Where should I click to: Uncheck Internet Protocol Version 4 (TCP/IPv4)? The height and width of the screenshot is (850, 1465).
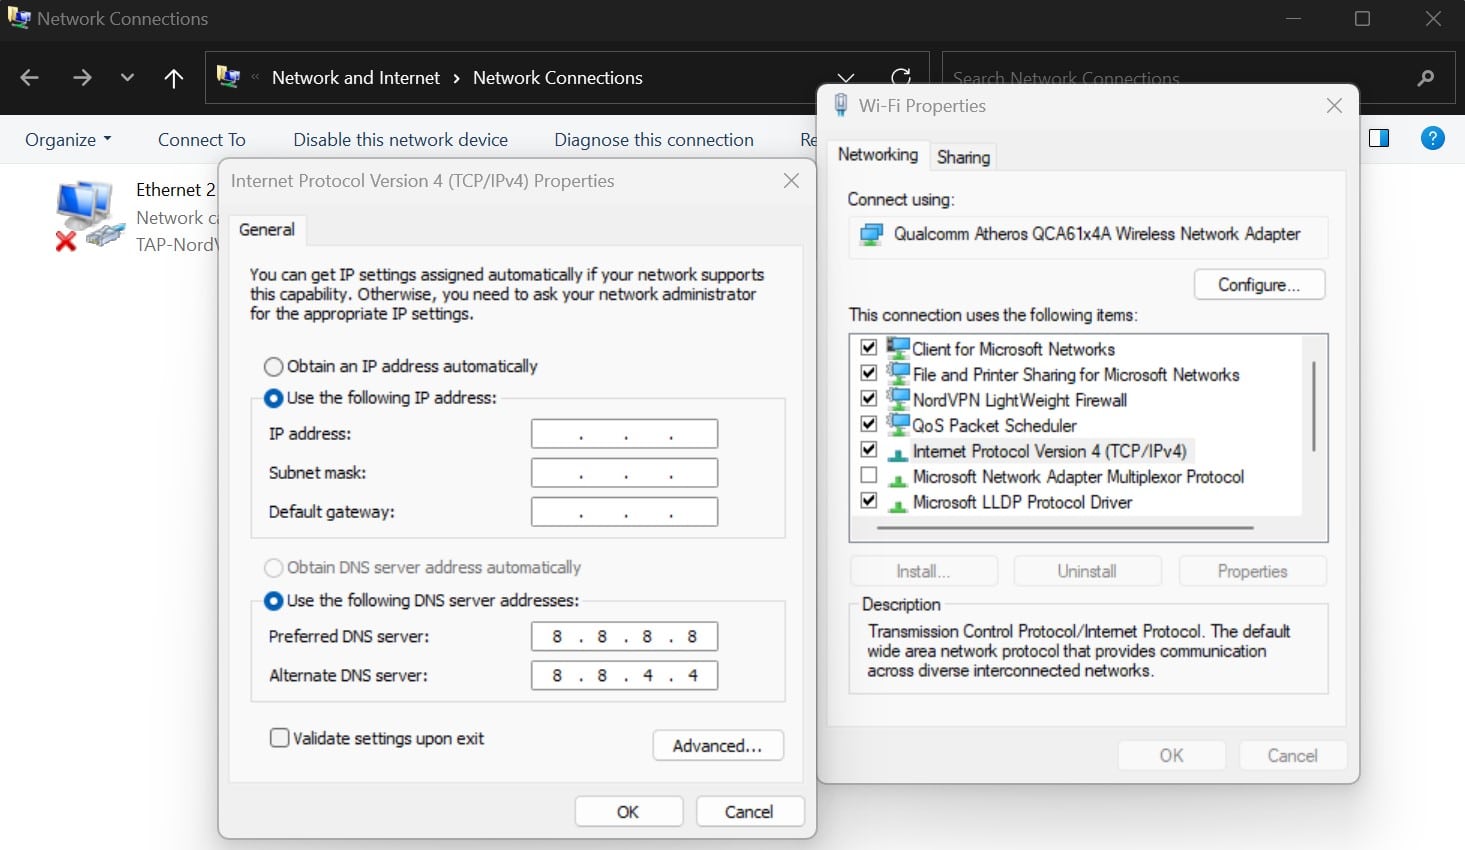(868, 449)
